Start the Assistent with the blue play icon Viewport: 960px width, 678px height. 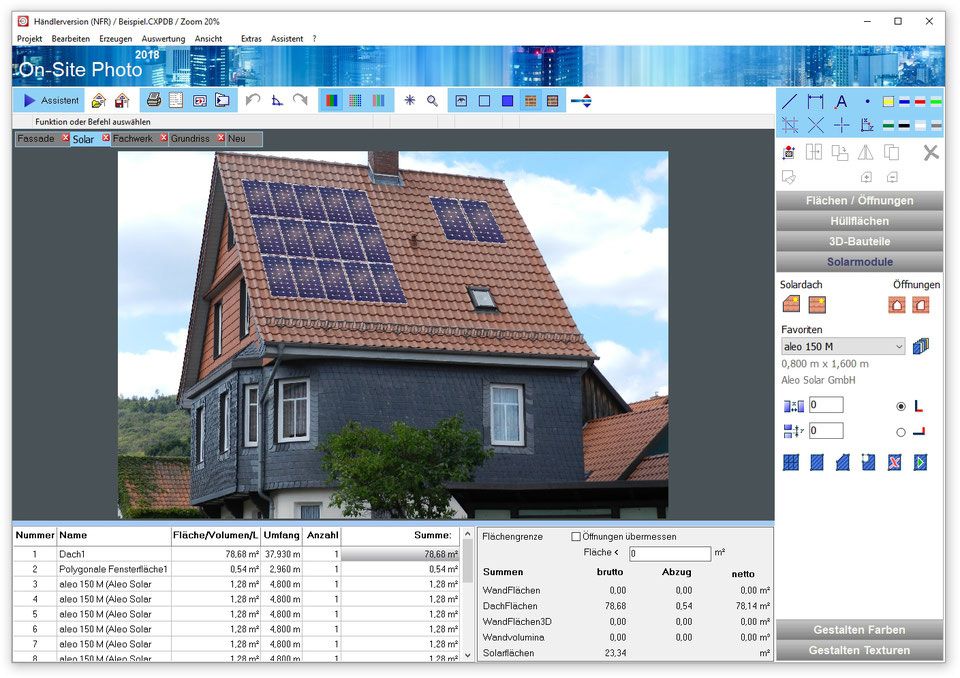(x=28, y=100)
